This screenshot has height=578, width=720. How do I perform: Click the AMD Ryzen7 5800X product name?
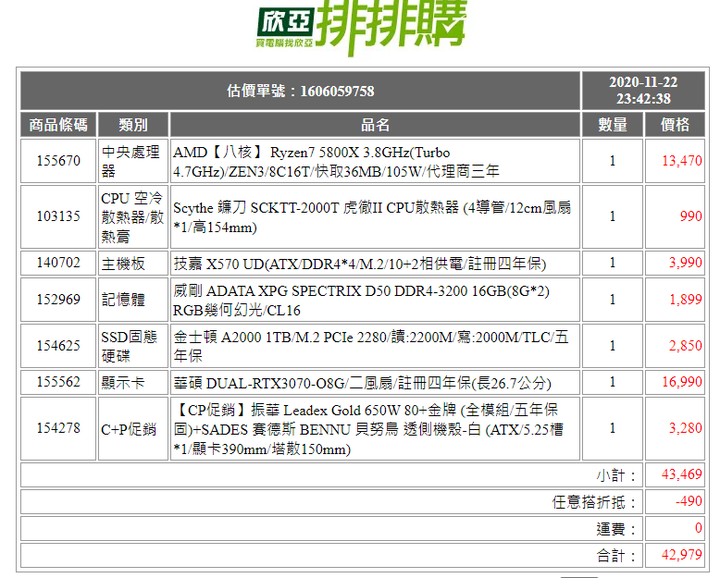[x=336, y=162]
